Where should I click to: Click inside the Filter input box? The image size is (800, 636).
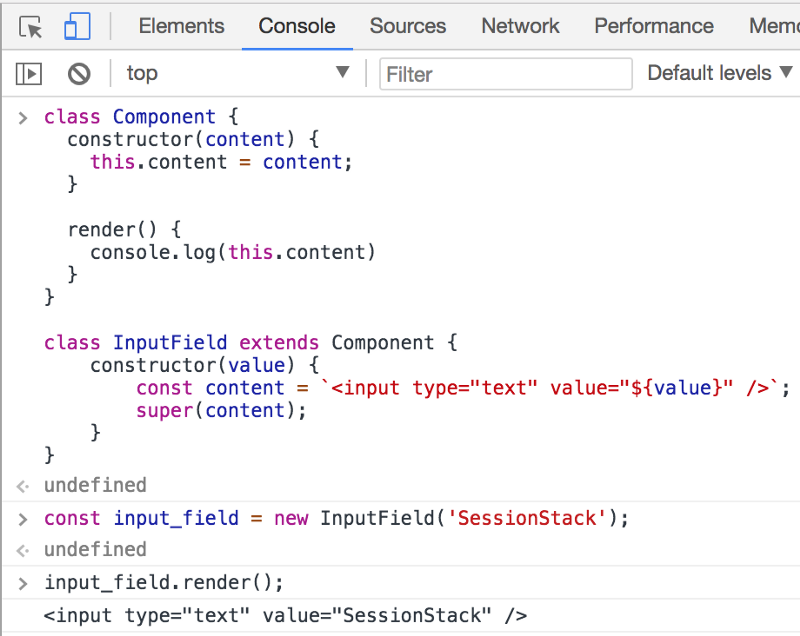(x=505, y=73)
